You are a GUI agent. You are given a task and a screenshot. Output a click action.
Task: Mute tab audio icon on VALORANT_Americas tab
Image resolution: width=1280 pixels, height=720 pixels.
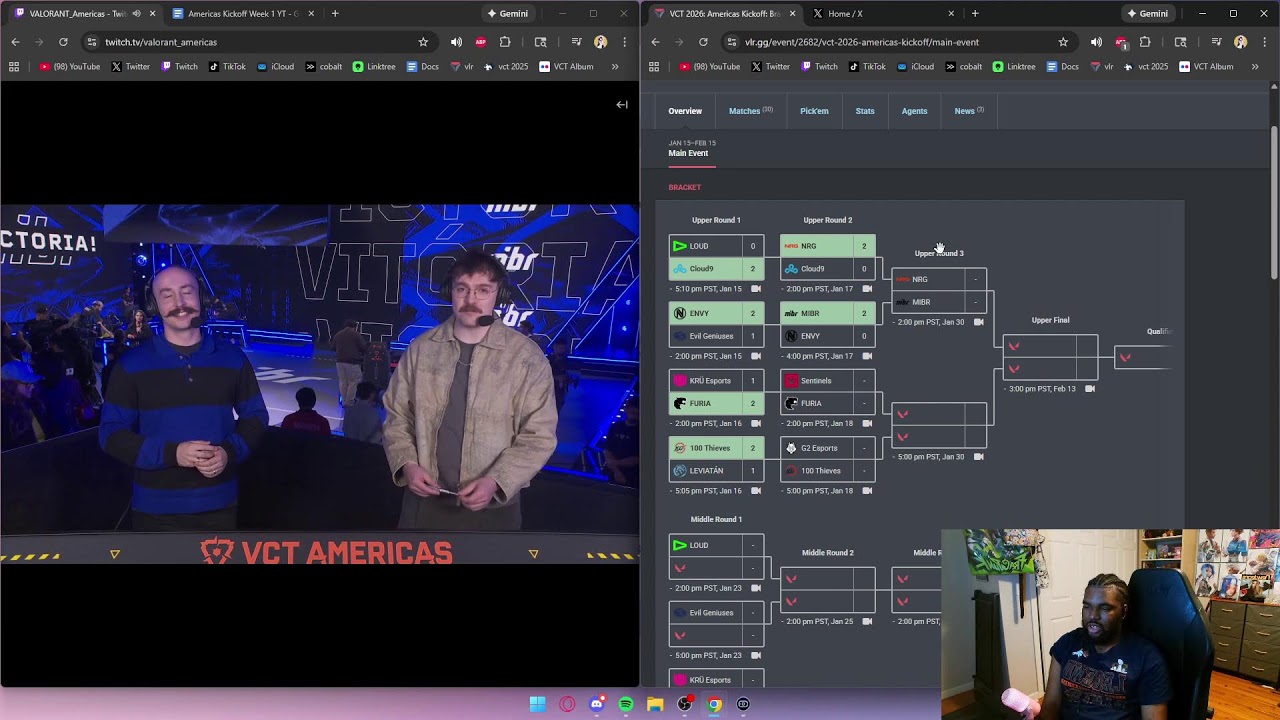(x=136, y=14)
